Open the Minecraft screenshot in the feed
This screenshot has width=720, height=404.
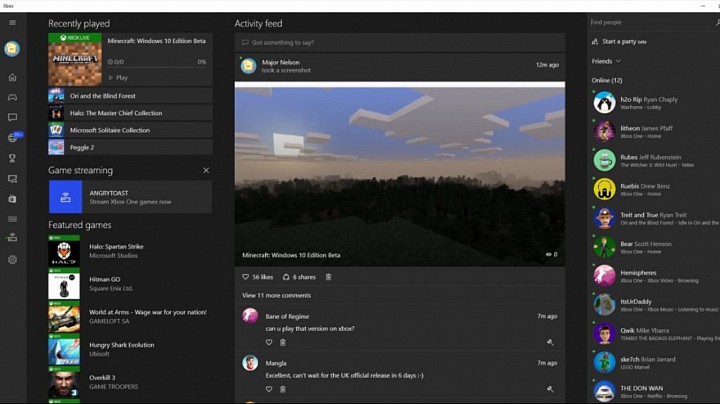400,174
